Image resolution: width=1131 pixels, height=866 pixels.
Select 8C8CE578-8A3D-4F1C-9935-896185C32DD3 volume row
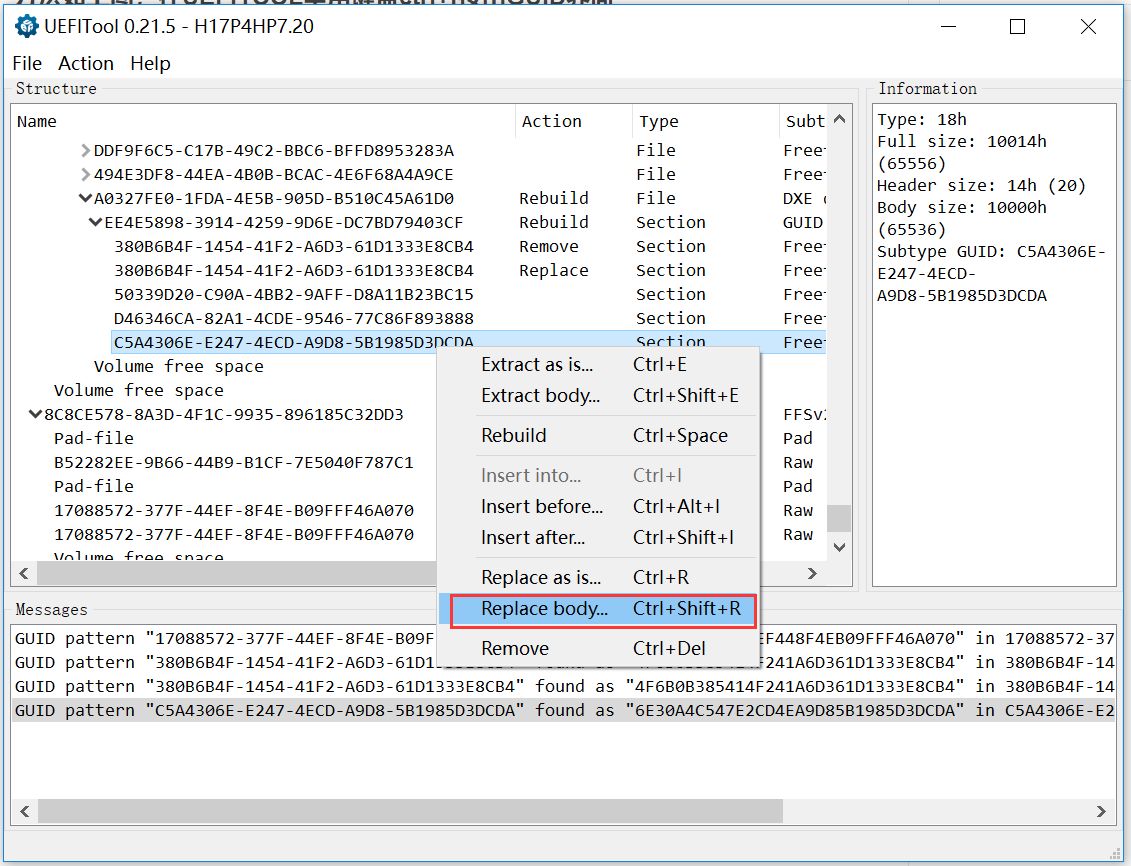224,415
